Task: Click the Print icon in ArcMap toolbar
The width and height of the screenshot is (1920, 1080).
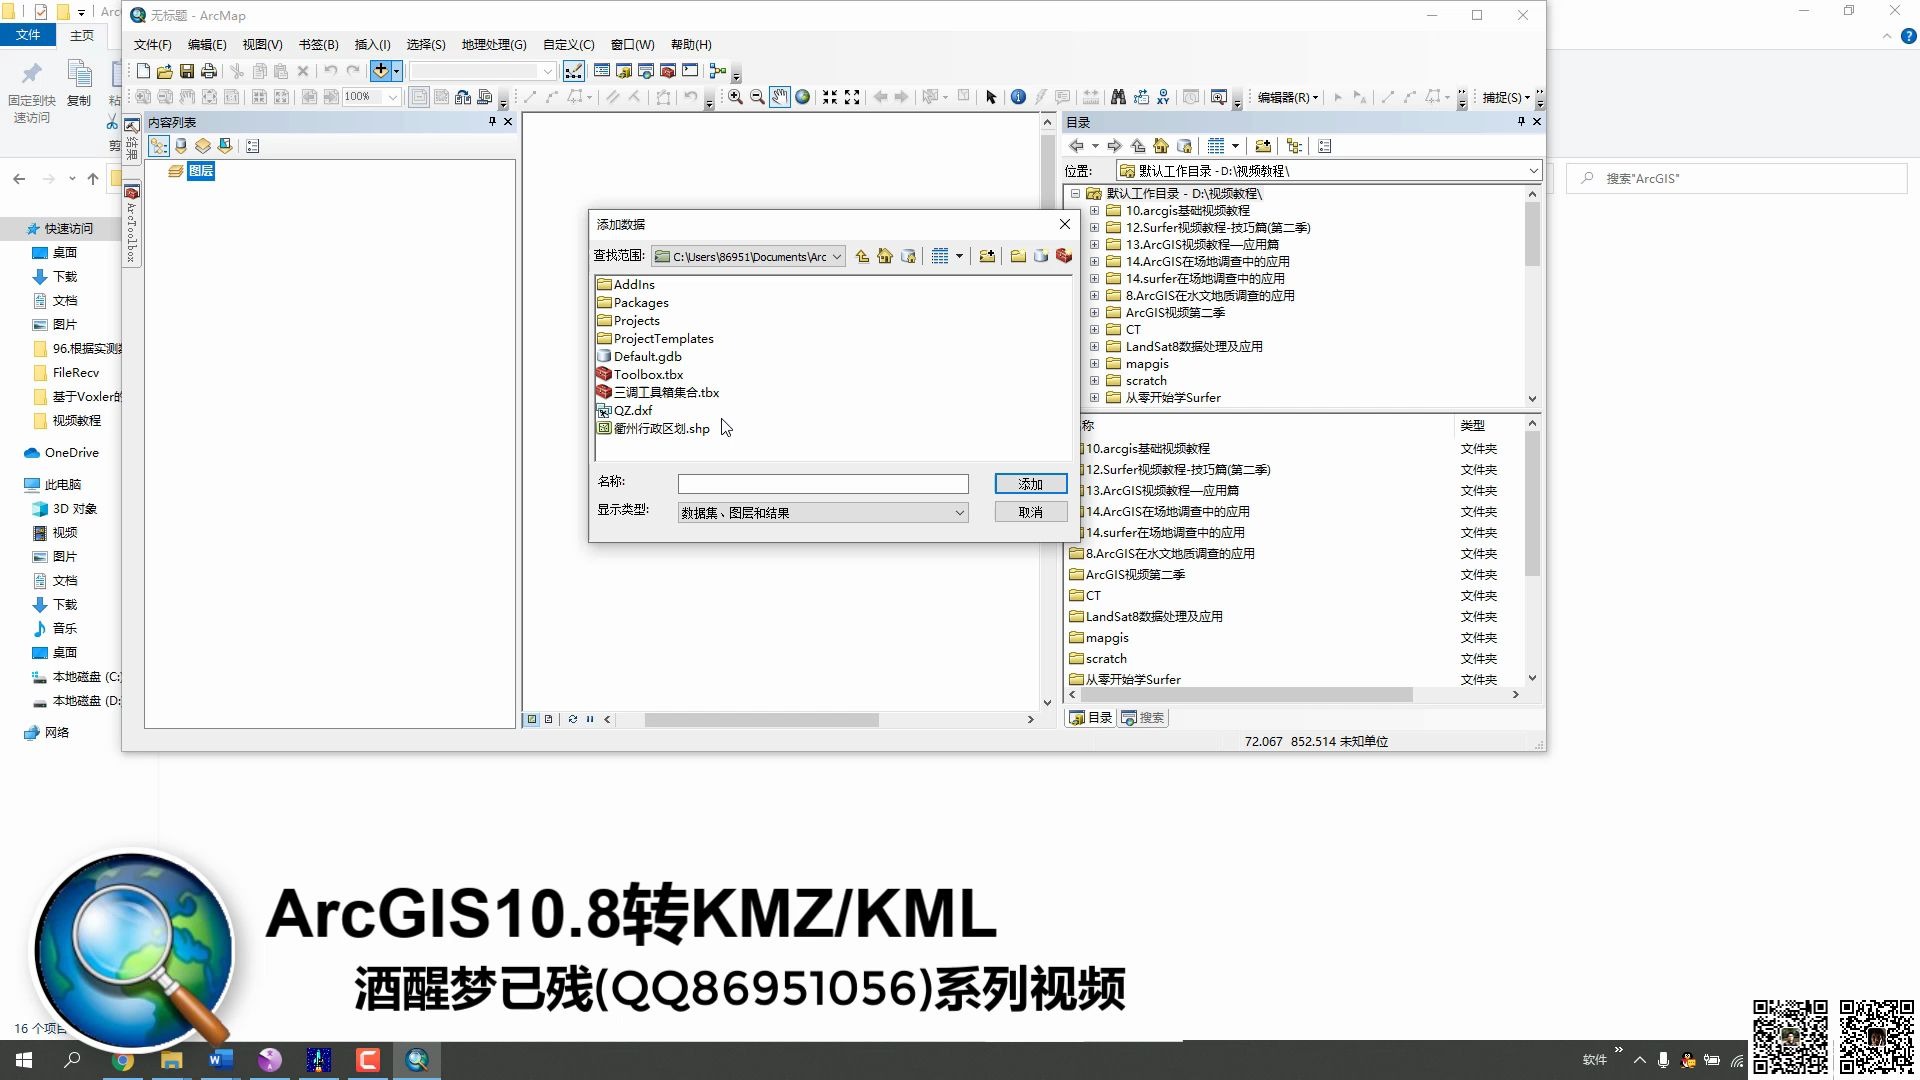Action: tap(209, 71)
